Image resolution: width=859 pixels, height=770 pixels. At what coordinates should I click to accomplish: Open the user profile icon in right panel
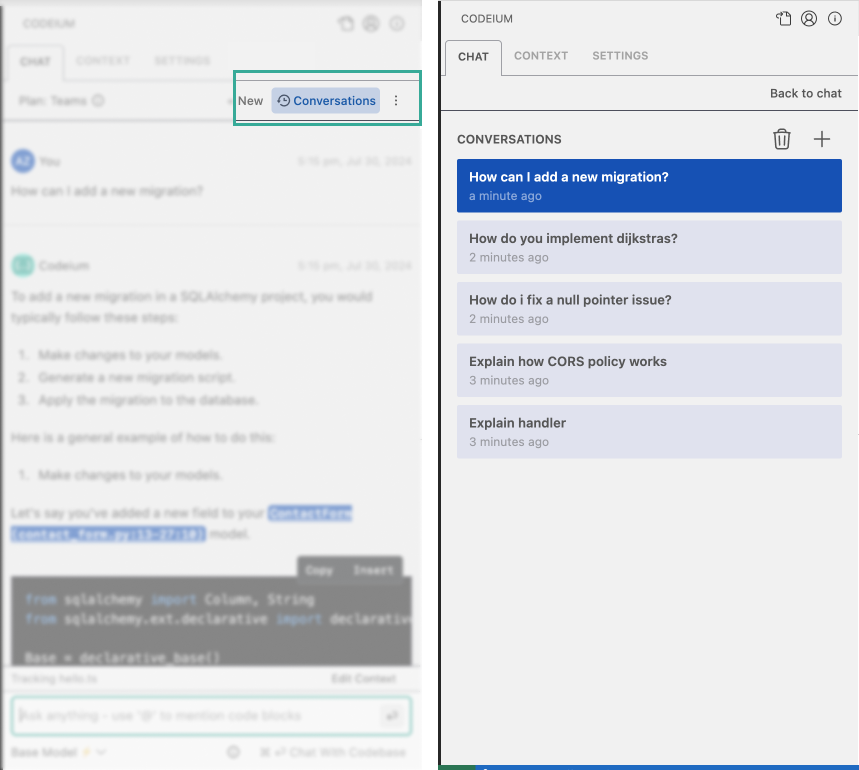click(x=809, y=19)
